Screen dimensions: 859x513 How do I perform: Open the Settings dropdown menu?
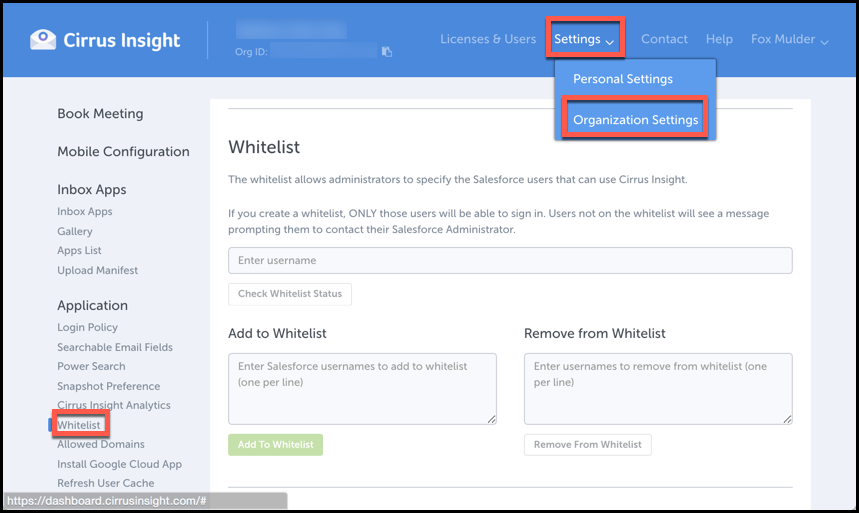point(583,39)
